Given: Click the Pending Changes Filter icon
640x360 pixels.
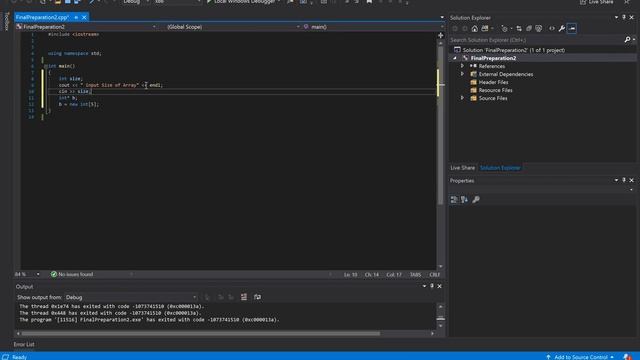Looking at the screenshot, I should tap(504, 29).
